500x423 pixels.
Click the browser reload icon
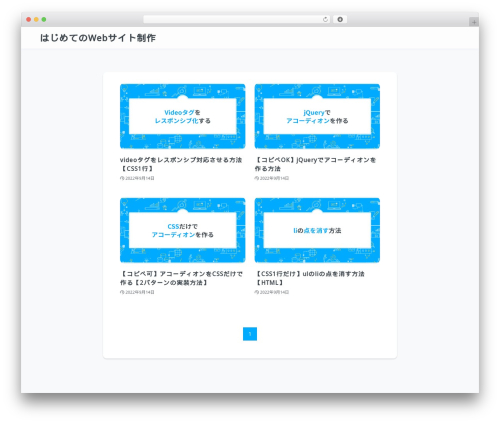[325, 20]
